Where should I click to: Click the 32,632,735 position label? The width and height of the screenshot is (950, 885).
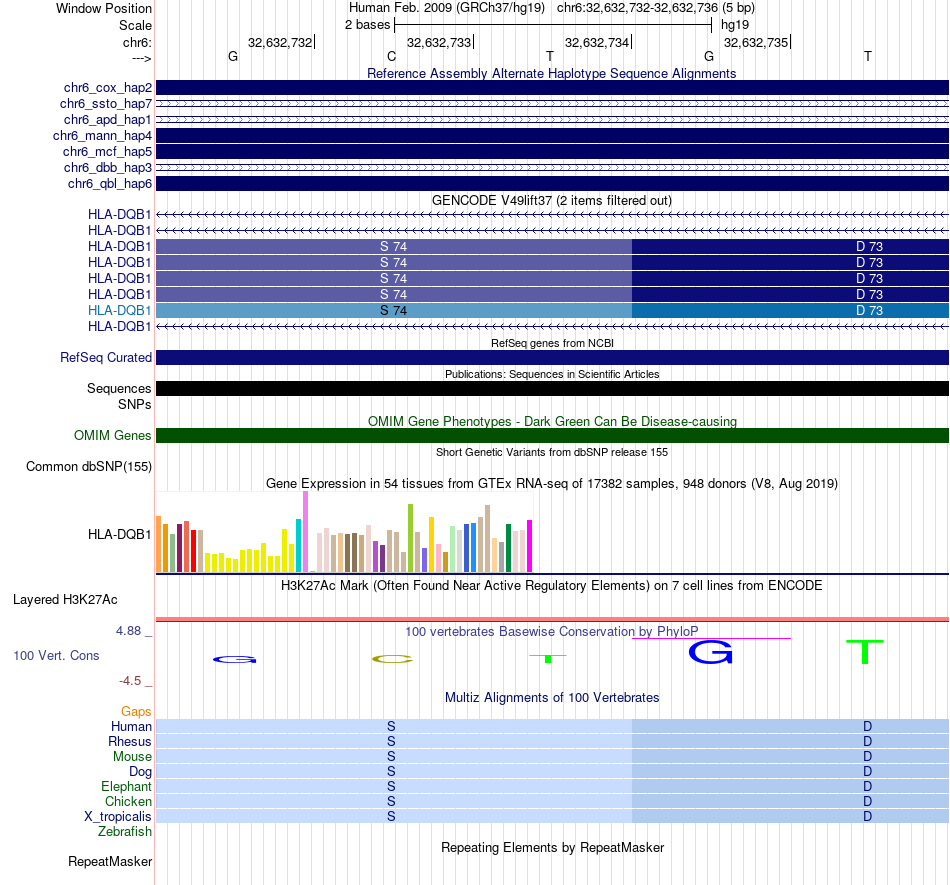tap(756, 42)
